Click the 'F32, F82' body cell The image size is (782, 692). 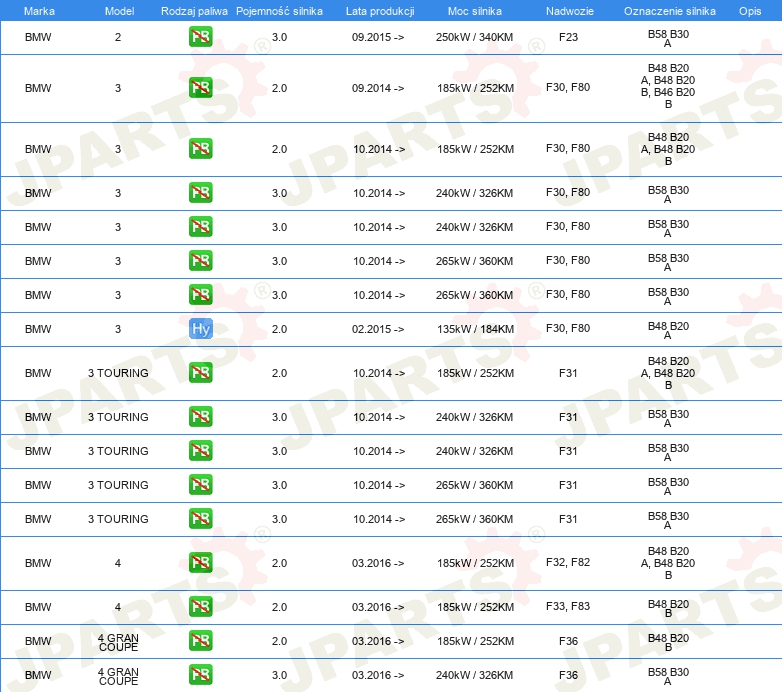pyautogui.click(x=568, y=562)
